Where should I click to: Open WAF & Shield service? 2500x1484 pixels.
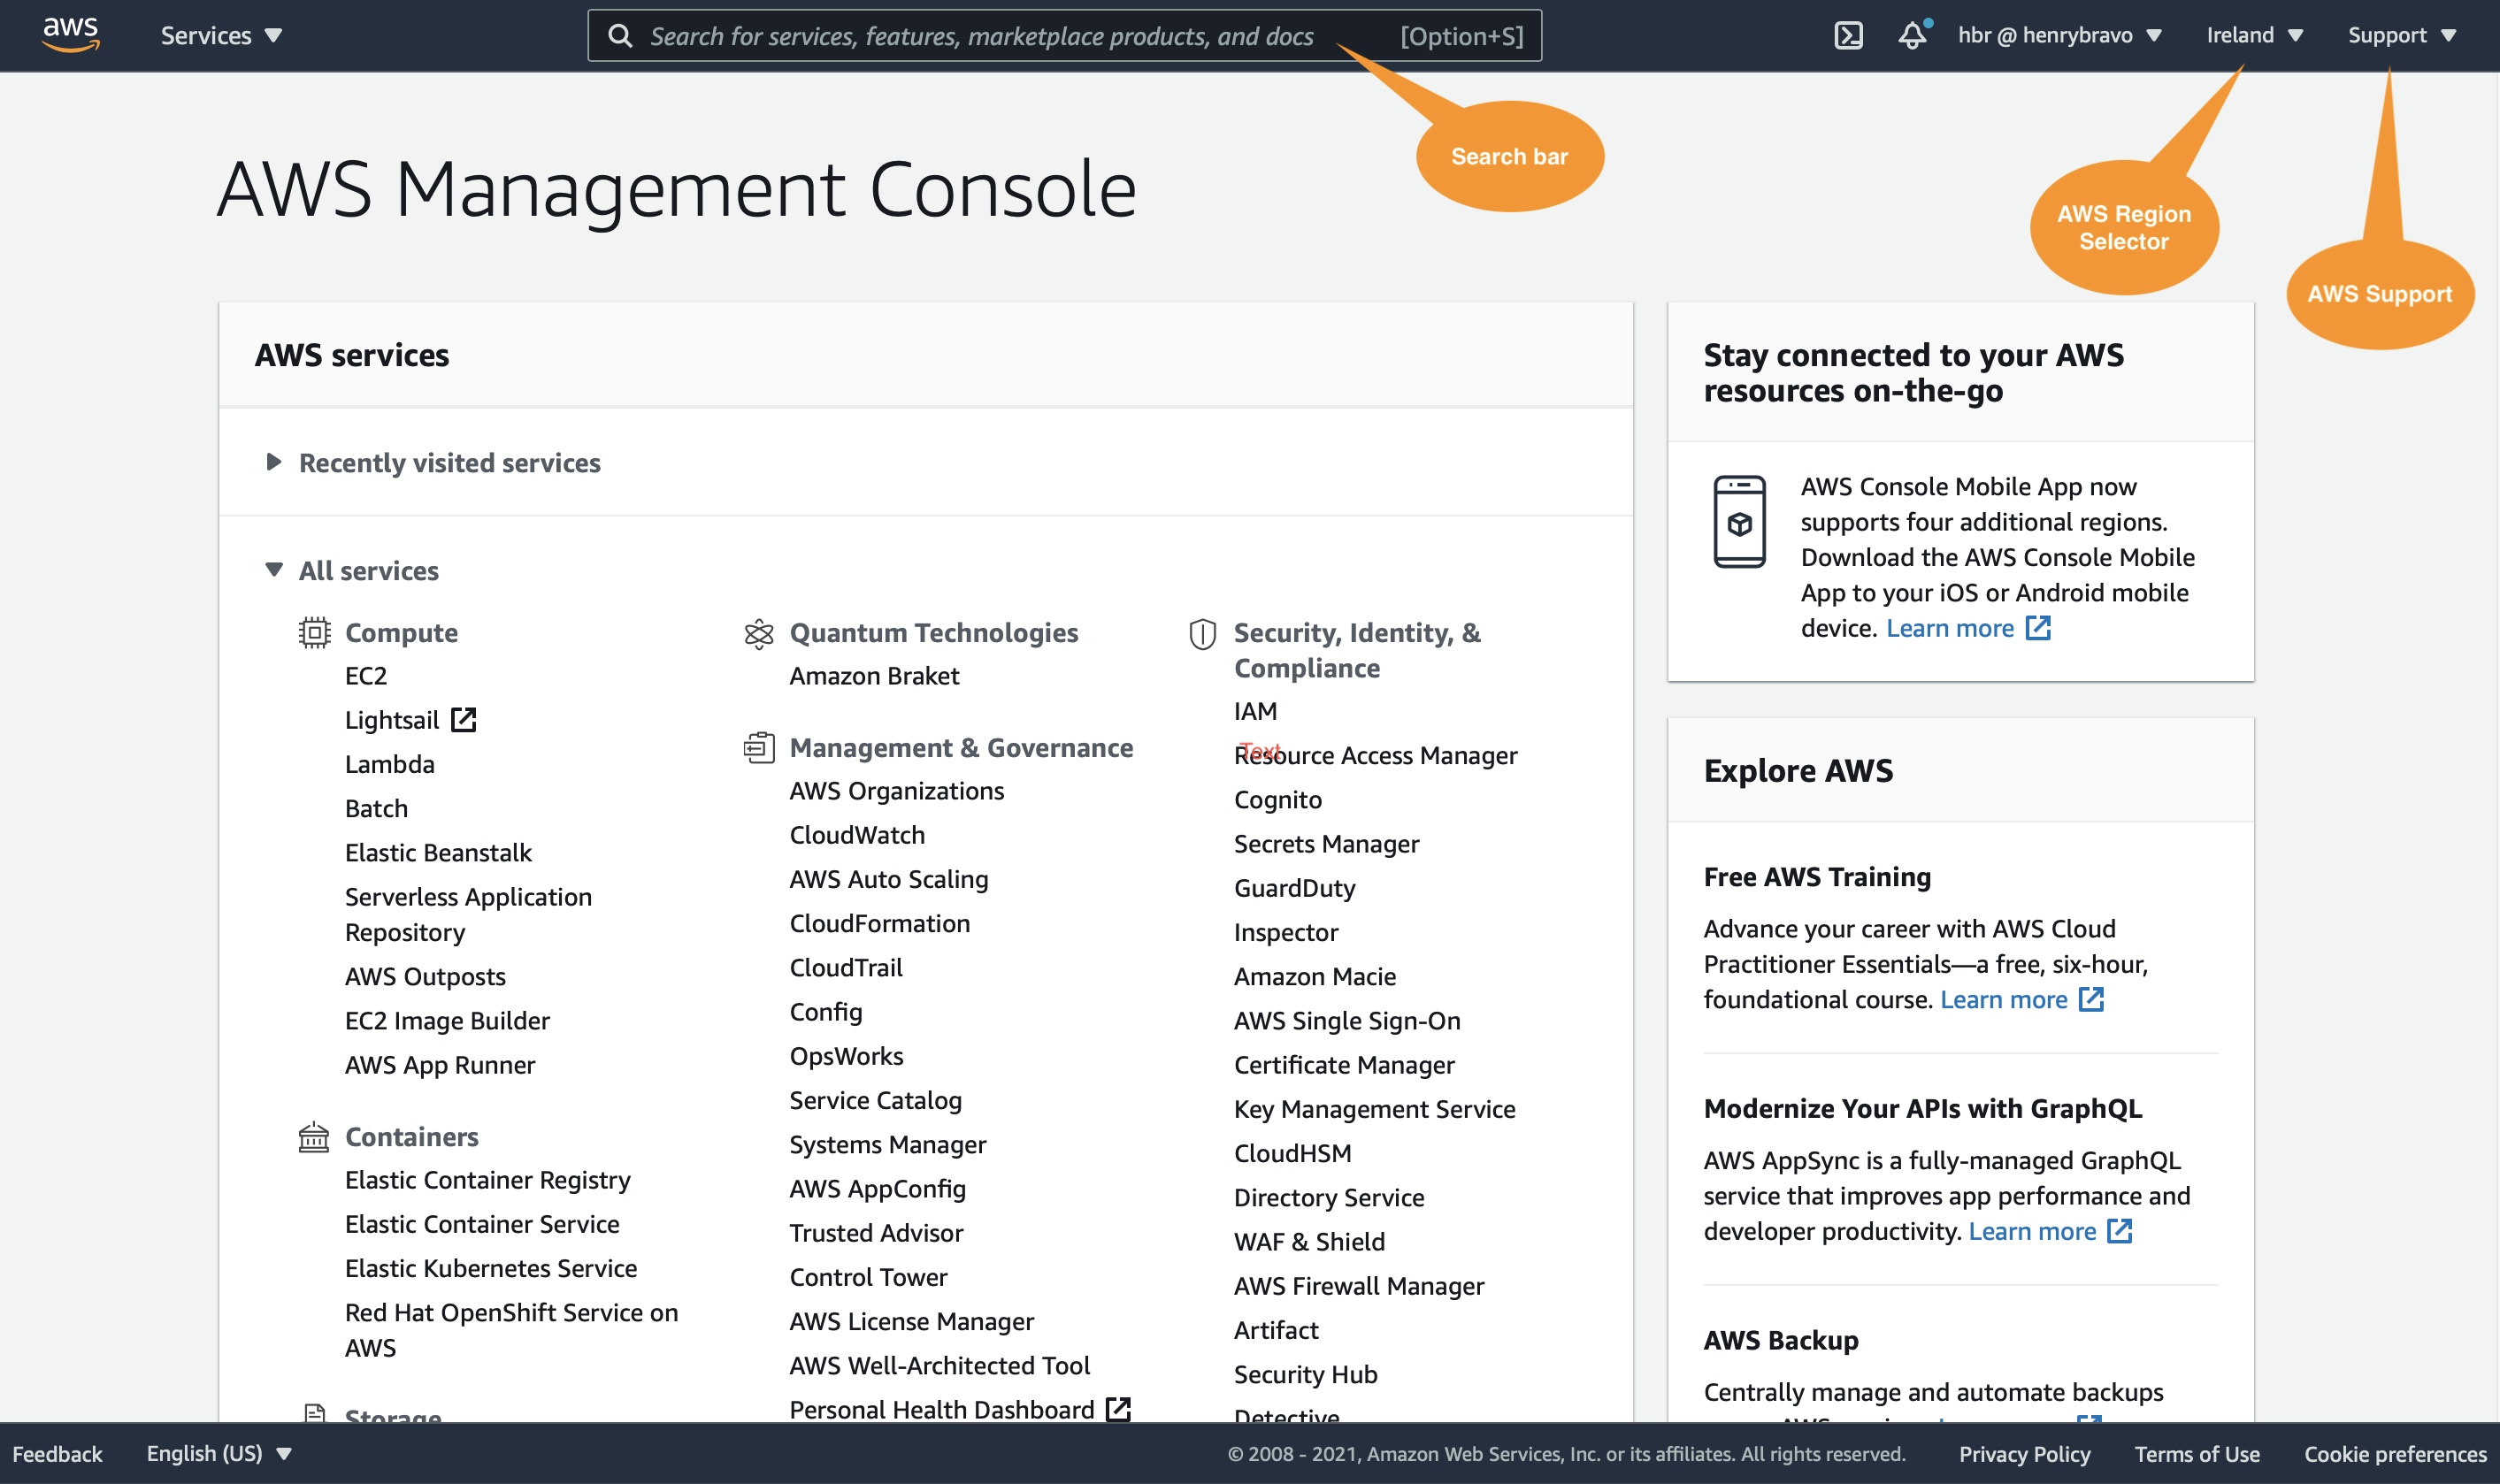point(1309,1242)
